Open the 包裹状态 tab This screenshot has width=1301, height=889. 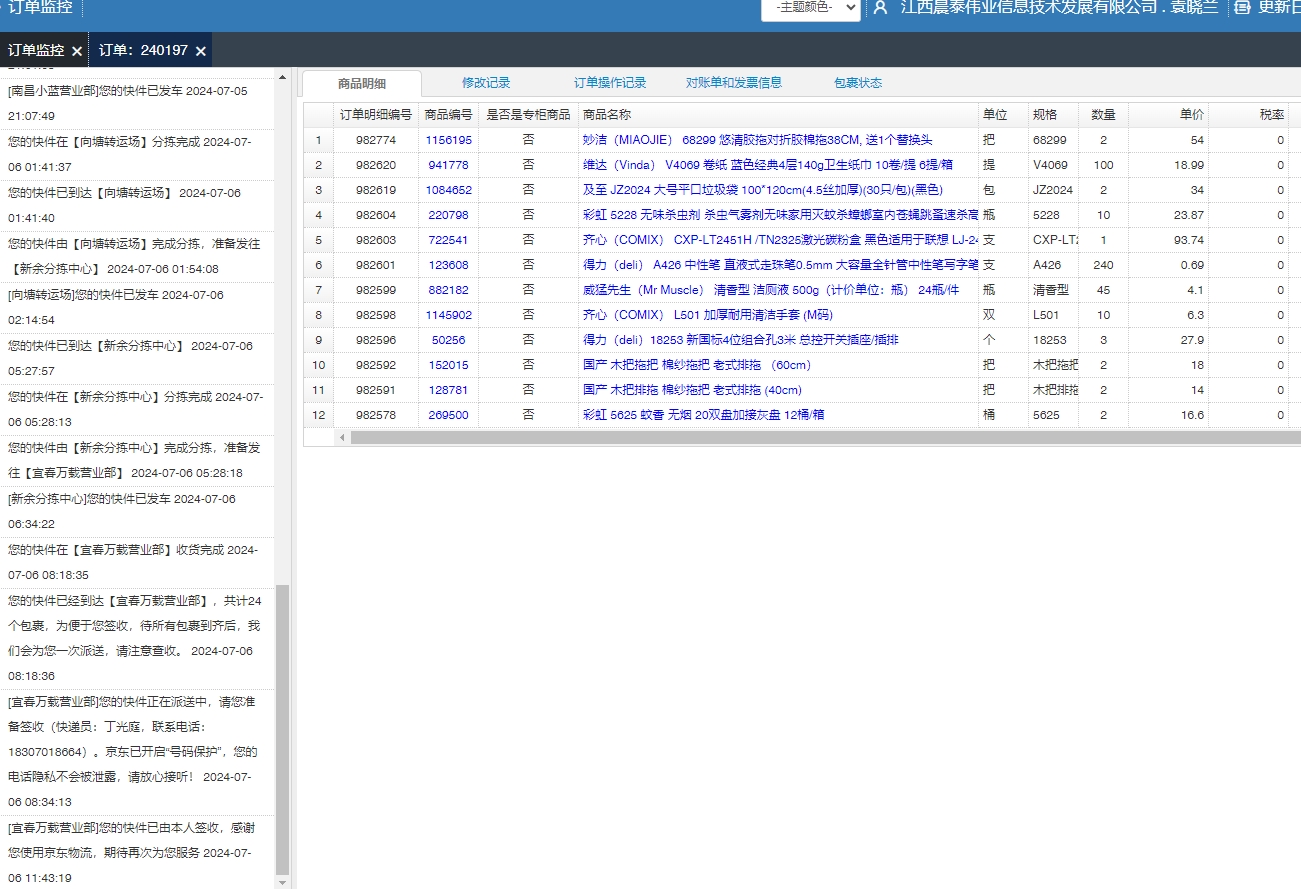[x=858, y=83]
